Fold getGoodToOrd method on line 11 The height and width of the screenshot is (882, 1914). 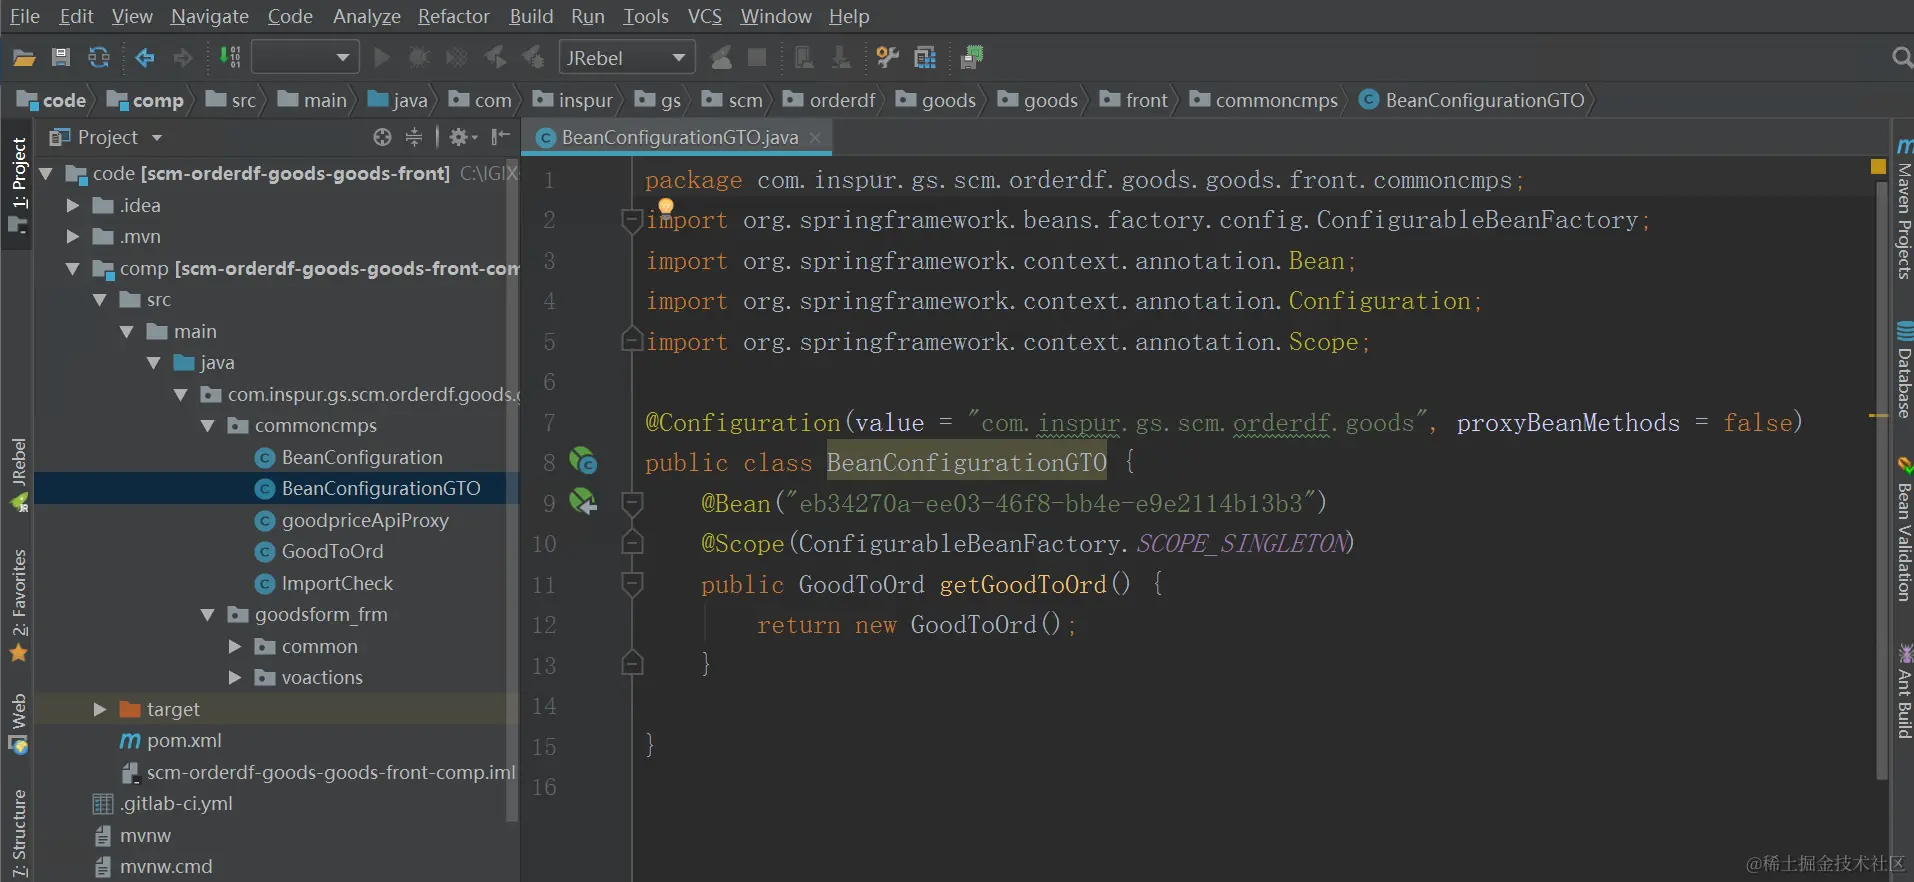(631, 583)
